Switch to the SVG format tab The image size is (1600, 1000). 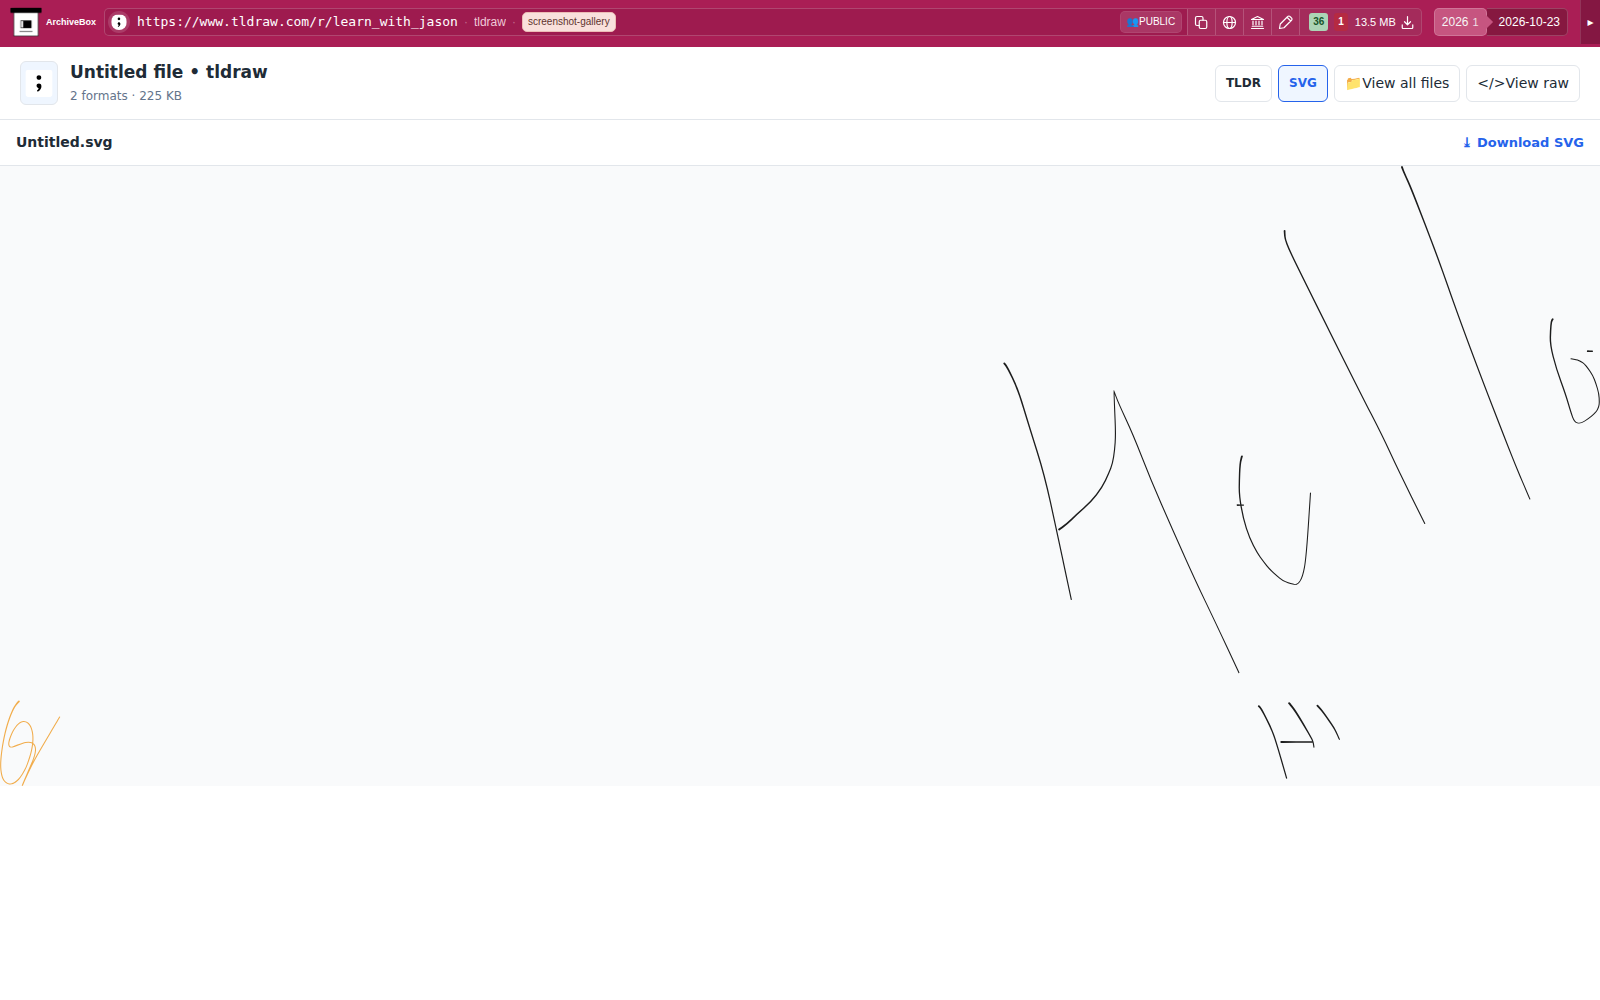point(1303,83)
